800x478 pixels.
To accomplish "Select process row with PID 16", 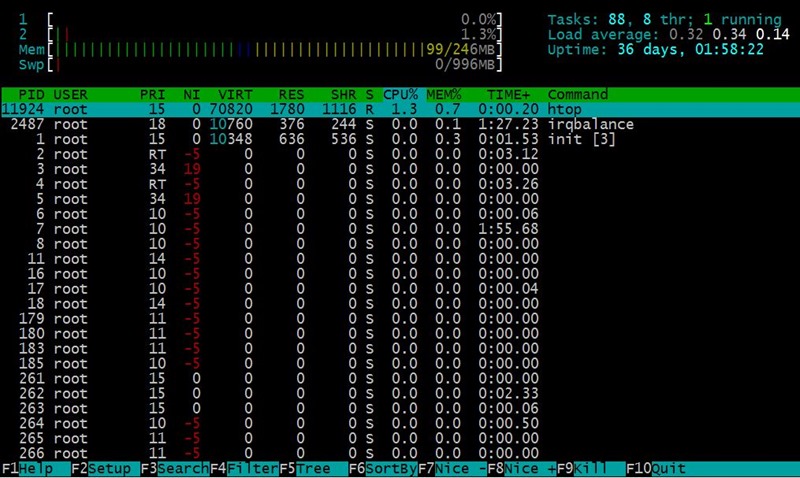I will point(400,274).
